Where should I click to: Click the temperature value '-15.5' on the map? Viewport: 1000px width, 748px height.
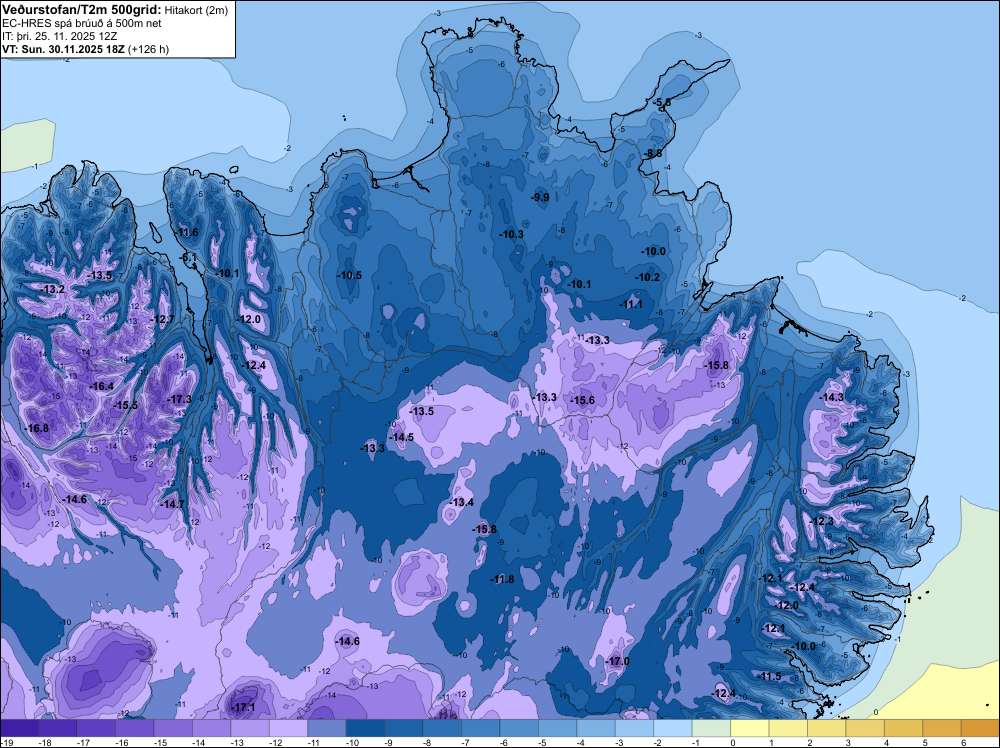126,406
